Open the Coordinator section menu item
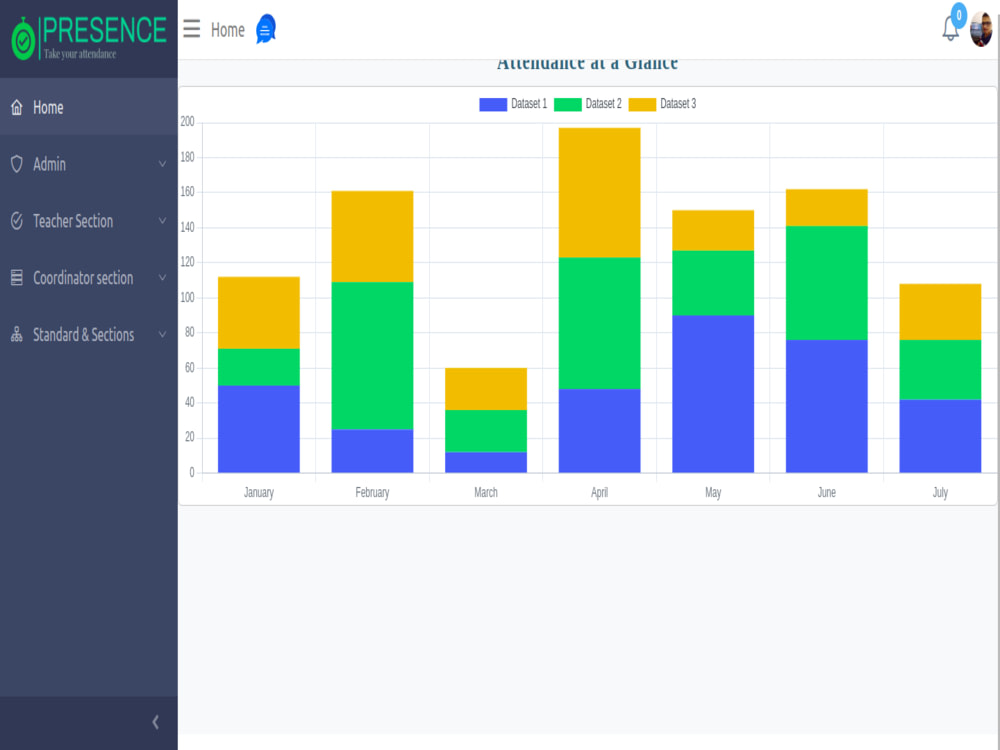The width and height of the screenshot is (1000, 750). point(89,277)
